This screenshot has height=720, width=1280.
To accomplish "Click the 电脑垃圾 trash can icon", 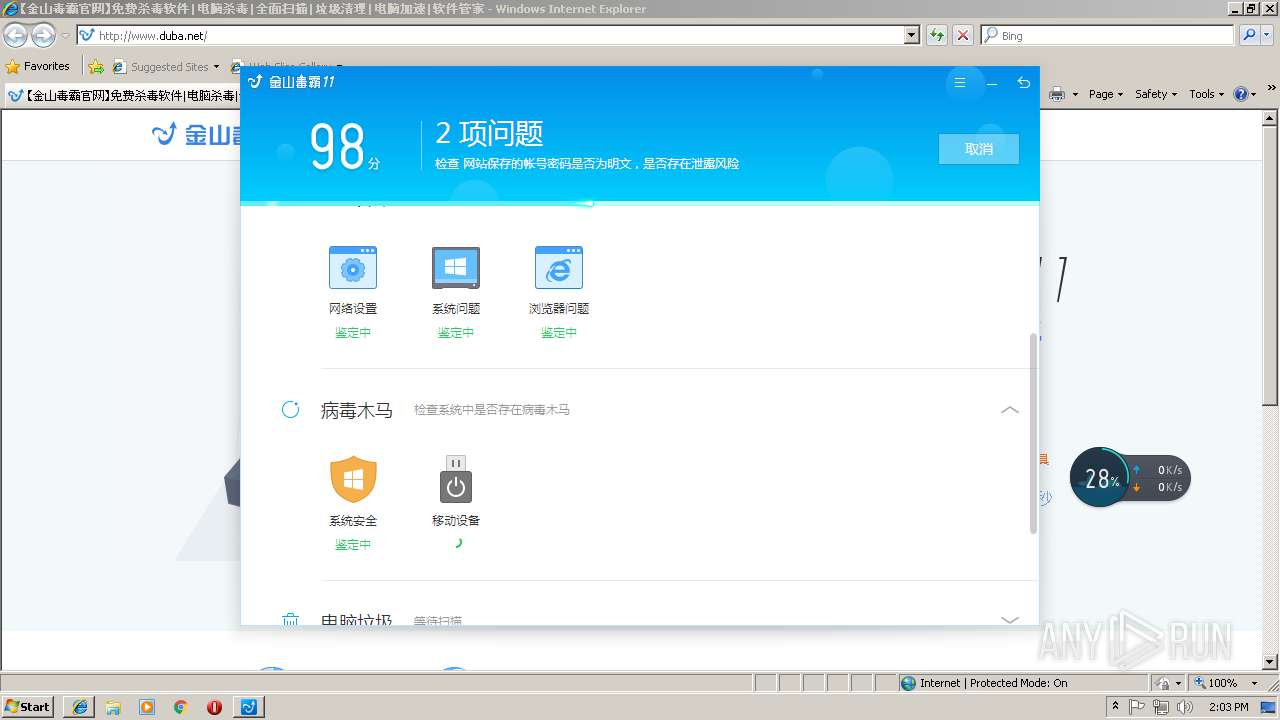I will [x=290, y=620].
